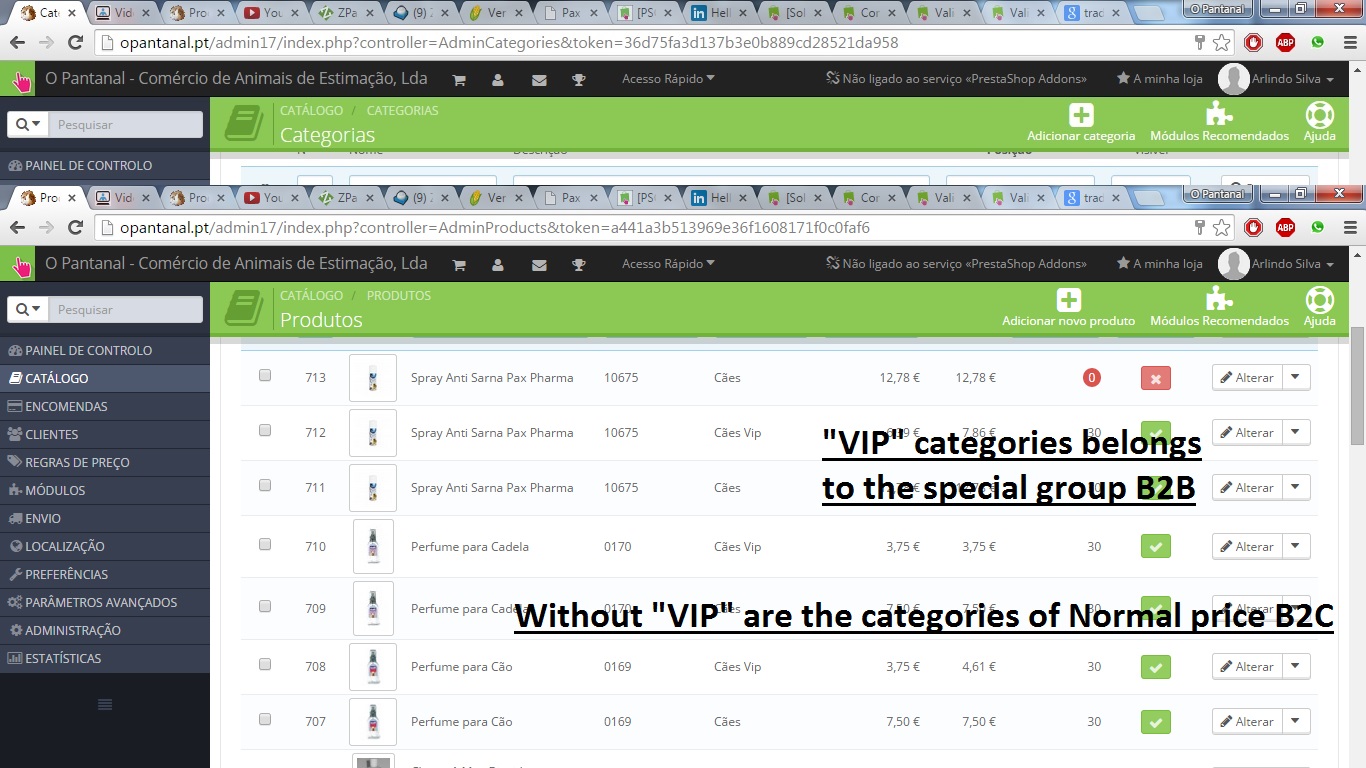Open Arlindo Silva user menu in Produtos window
Image resolution: width=1366 pixels, height=768 pixels.
(1277, 264)
